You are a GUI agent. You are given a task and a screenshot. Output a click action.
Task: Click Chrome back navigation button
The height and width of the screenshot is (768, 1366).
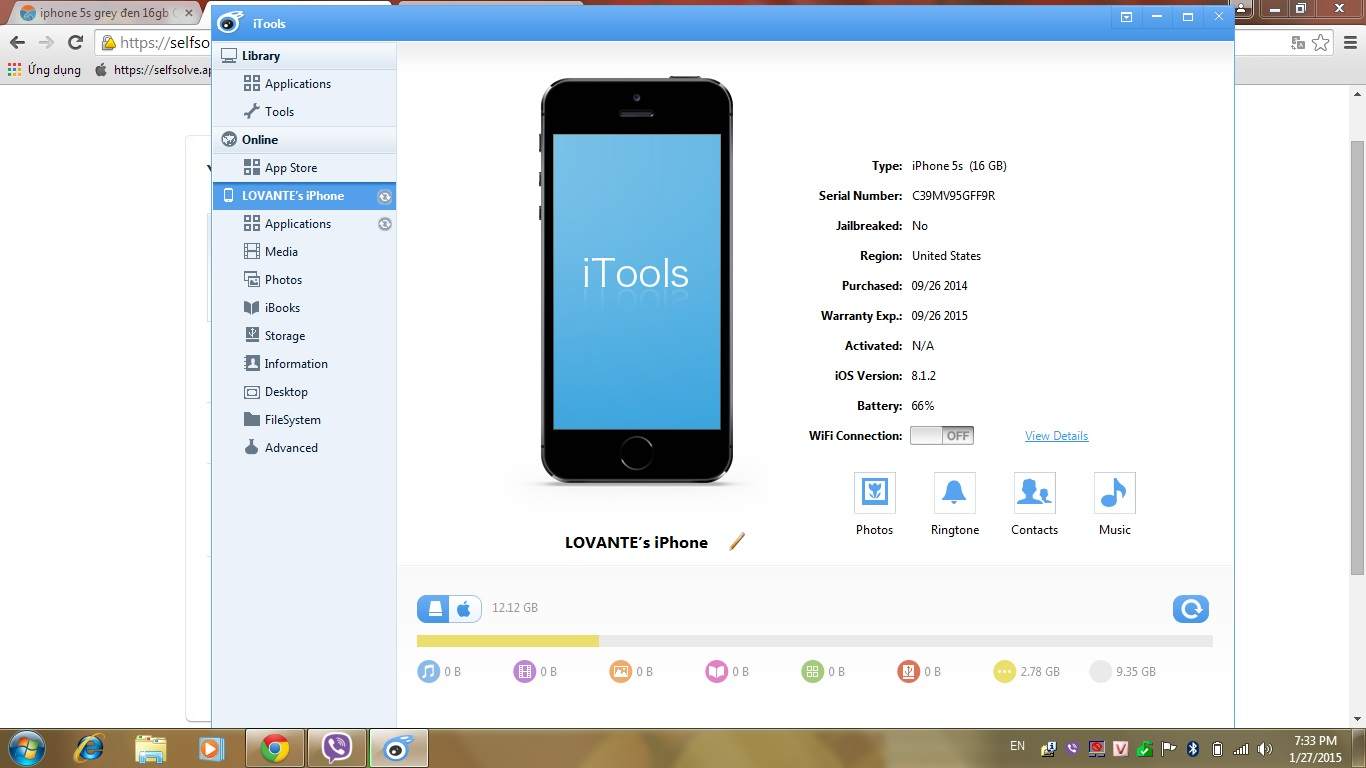click(17, 42)
